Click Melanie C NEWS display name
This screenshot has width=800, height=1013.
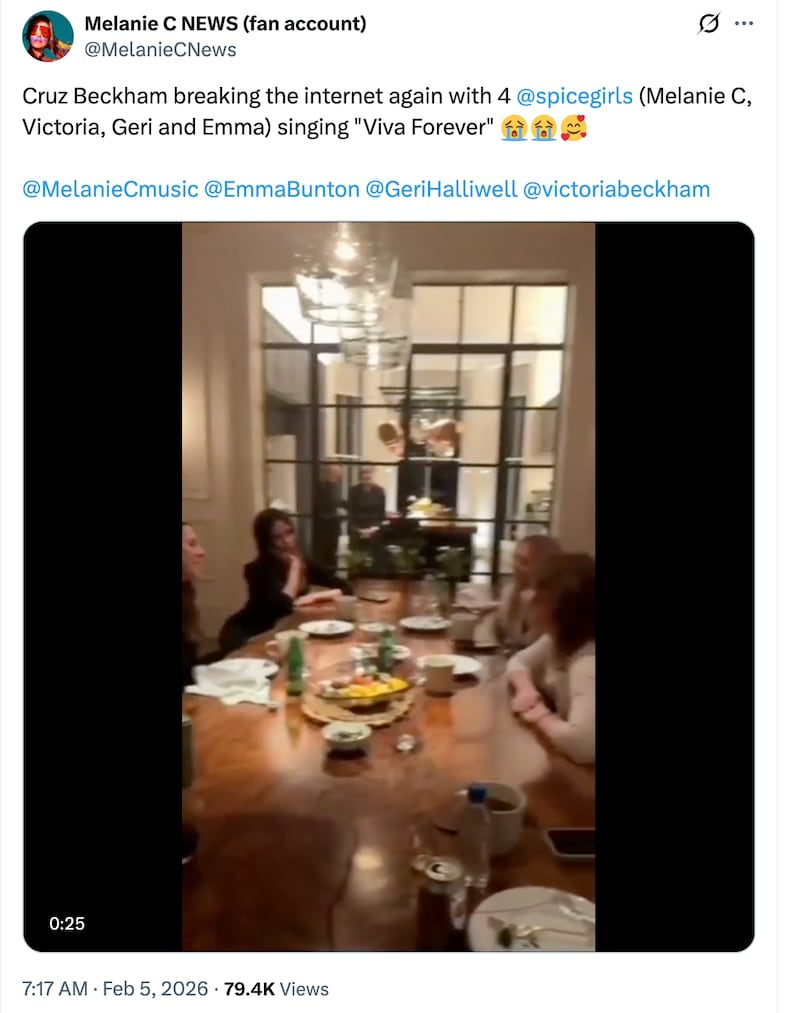(x=226, y=22)
